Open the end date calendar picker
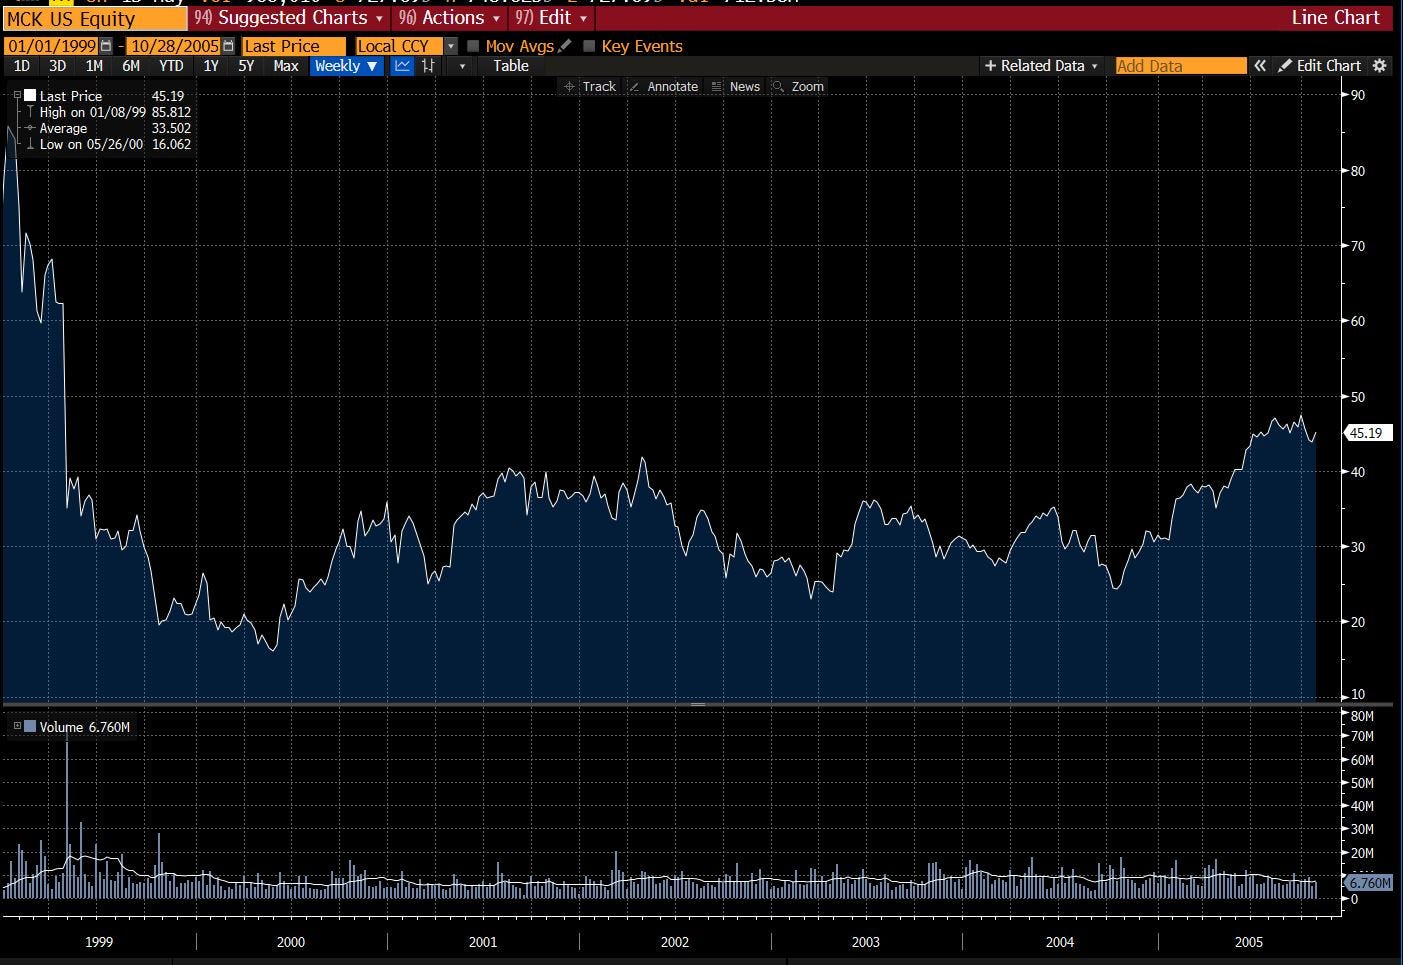Screen dimensions: 1403x965 [x=229, y=46]
